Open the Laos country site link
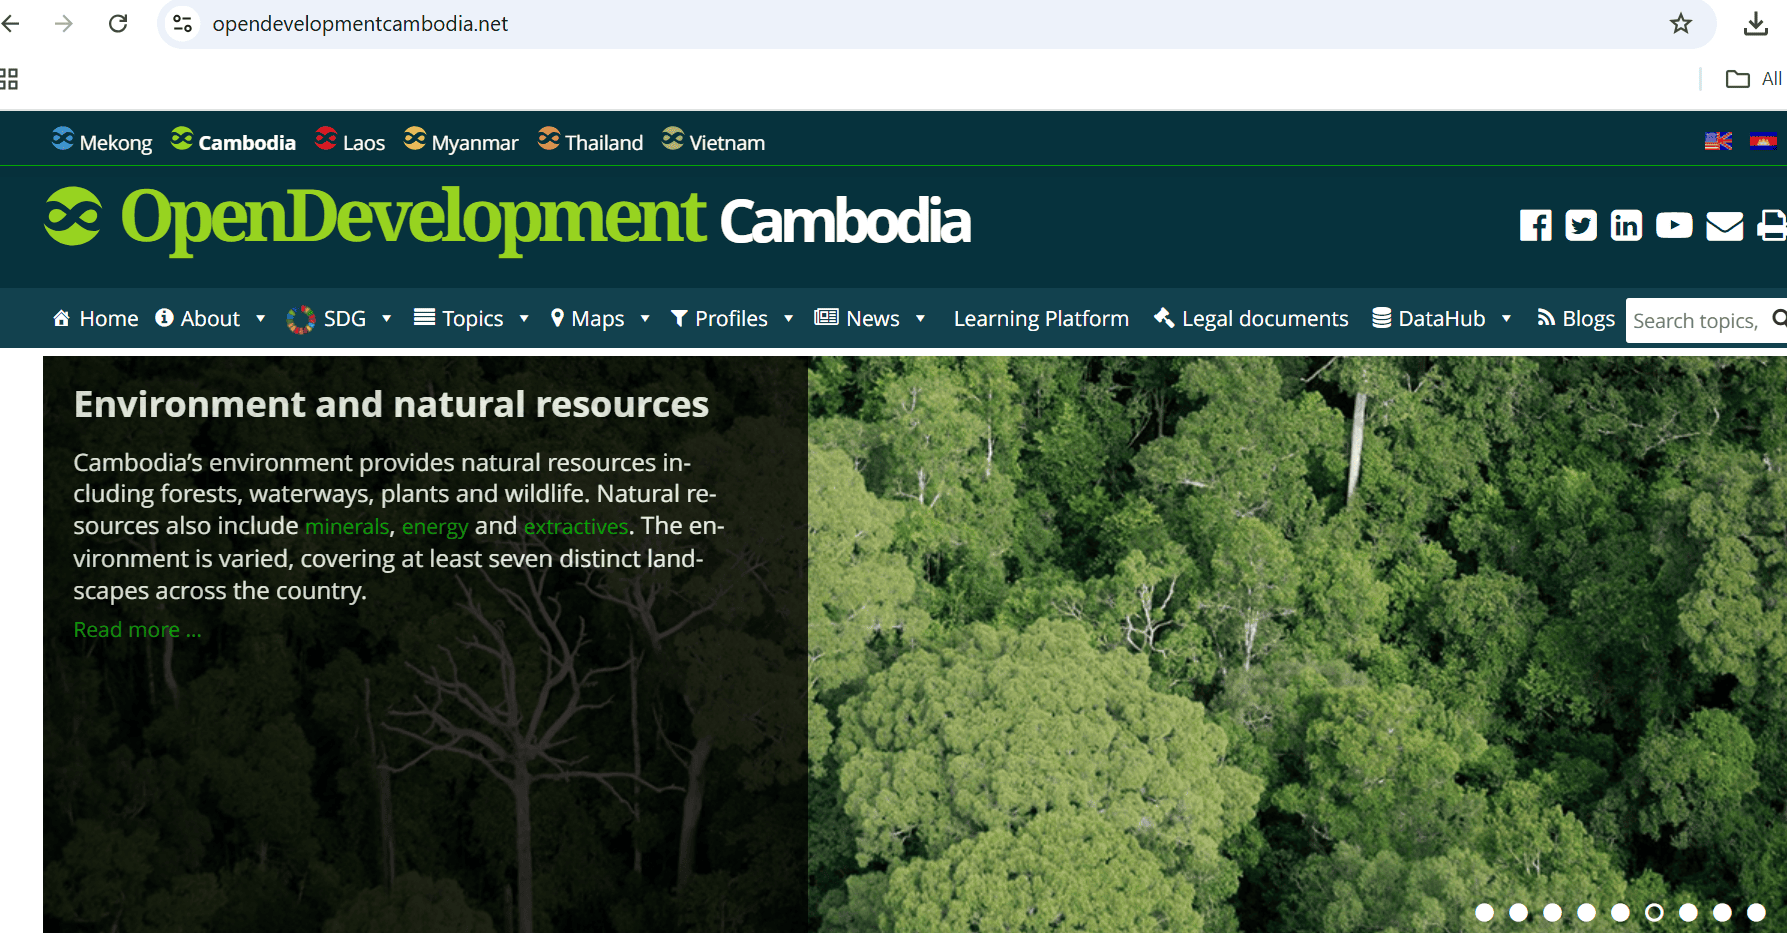Screen dimensions: 1787x933 (x=350, y=142)
